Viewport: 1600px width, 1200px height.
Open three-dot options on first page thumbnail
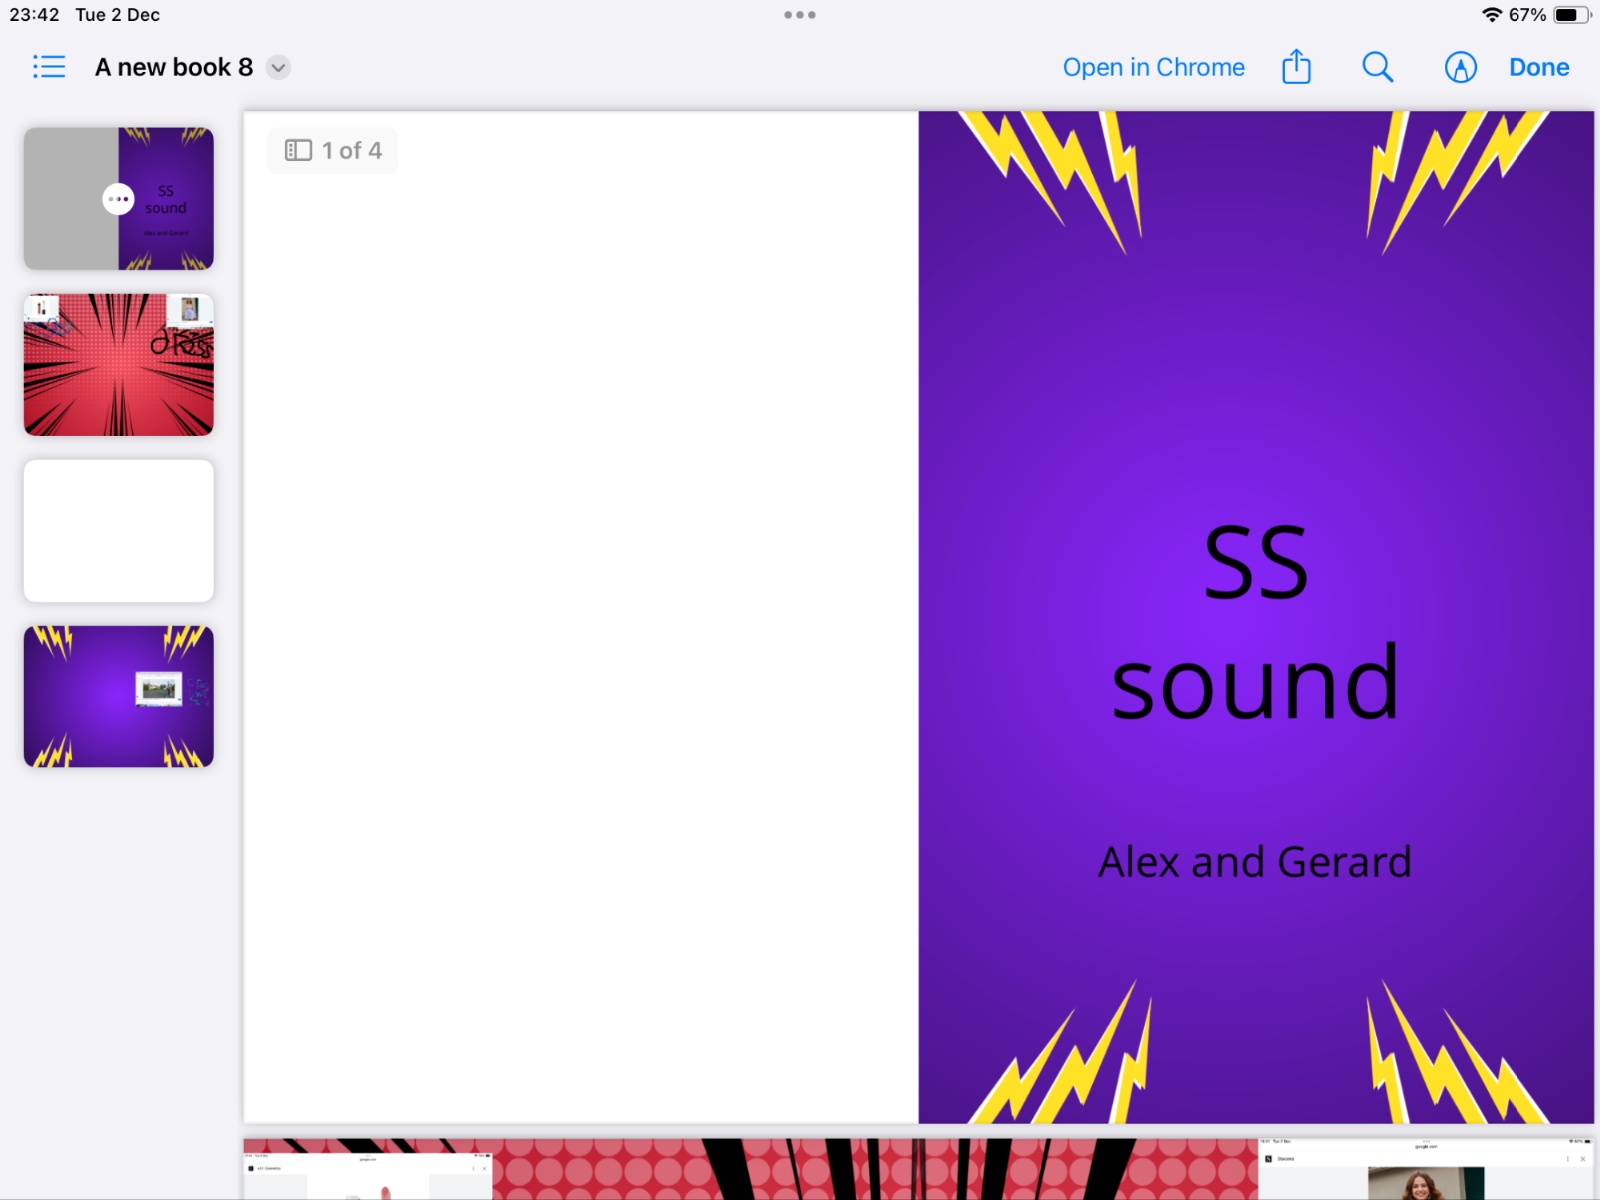118,199
